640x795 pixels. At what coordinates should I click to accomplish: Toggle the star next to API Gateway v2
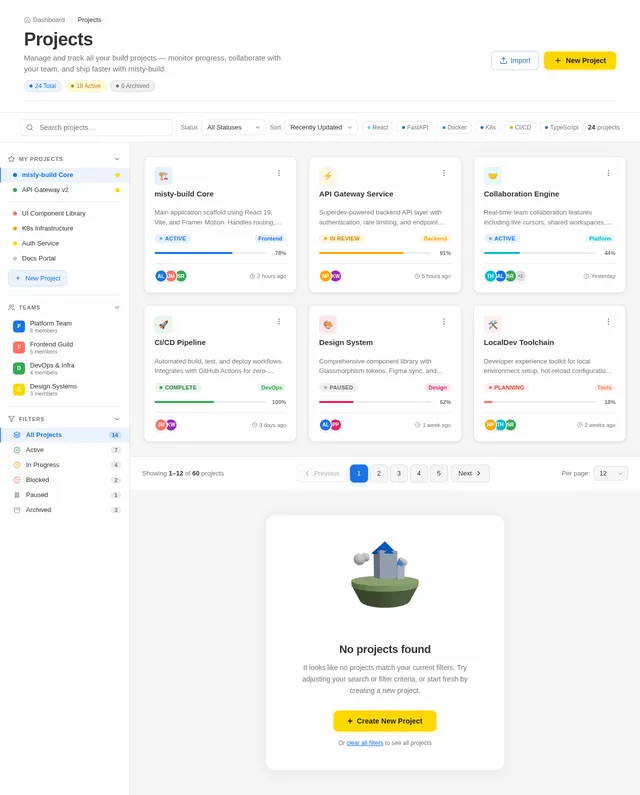pyautogui.click(x=117, y=190)
